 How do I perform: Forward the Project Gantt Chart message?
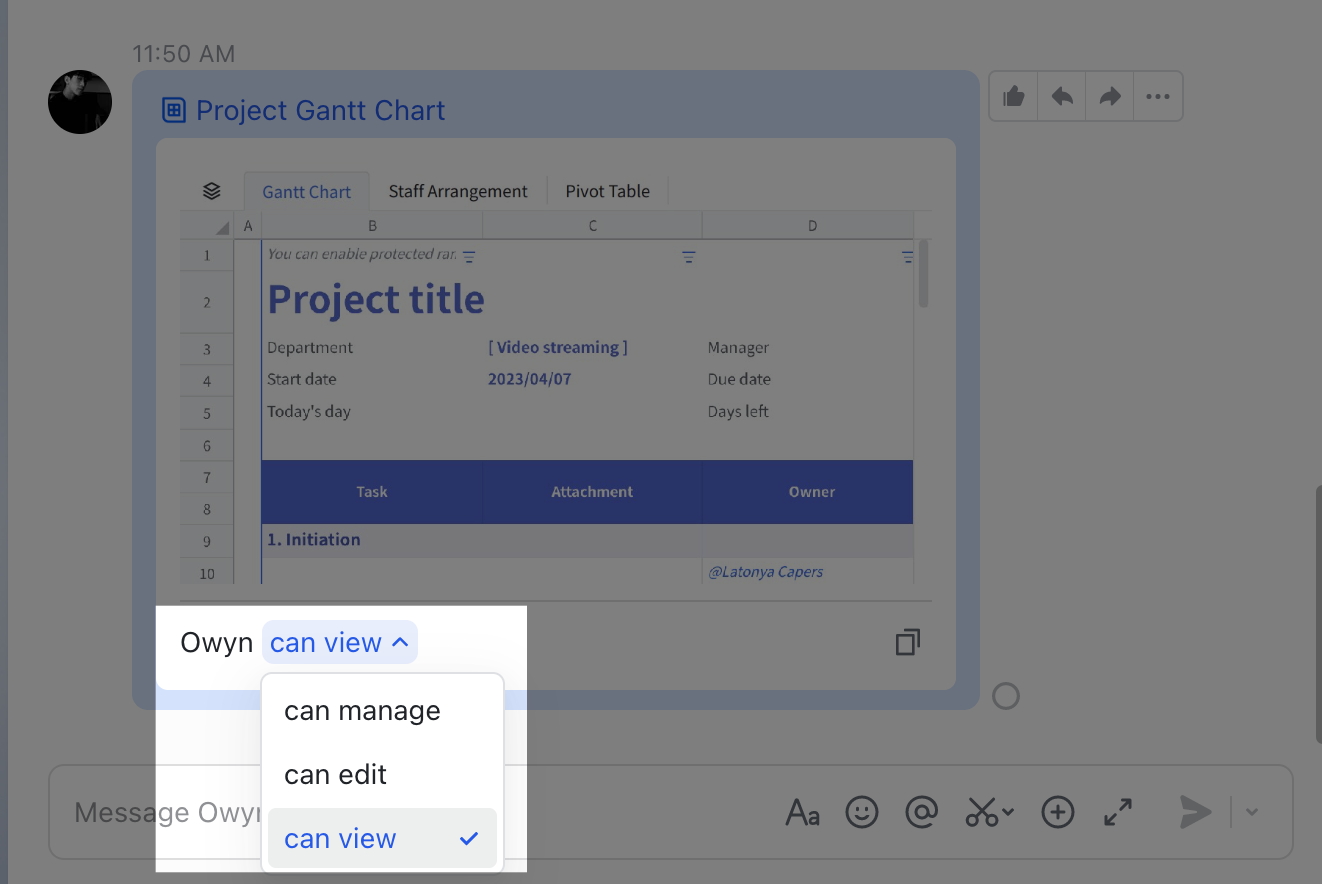[1109, 95]
